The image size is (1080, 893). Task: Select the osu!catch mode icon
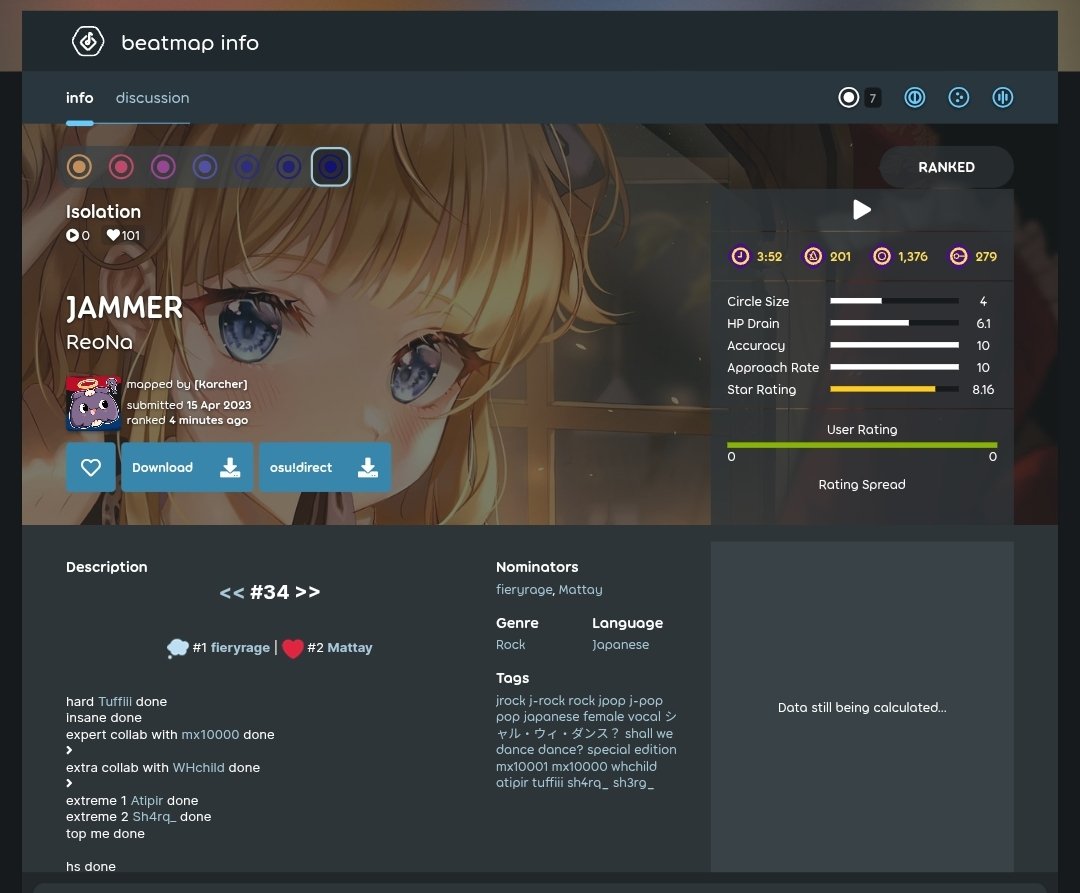tap(959, 98)
